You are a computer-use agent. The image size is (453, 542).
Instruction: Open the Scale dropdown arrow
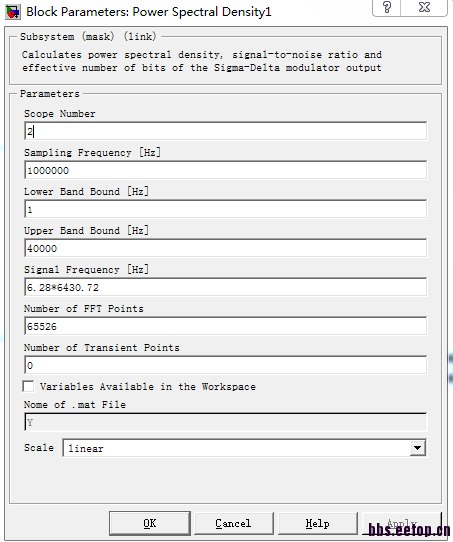[417, 448]
